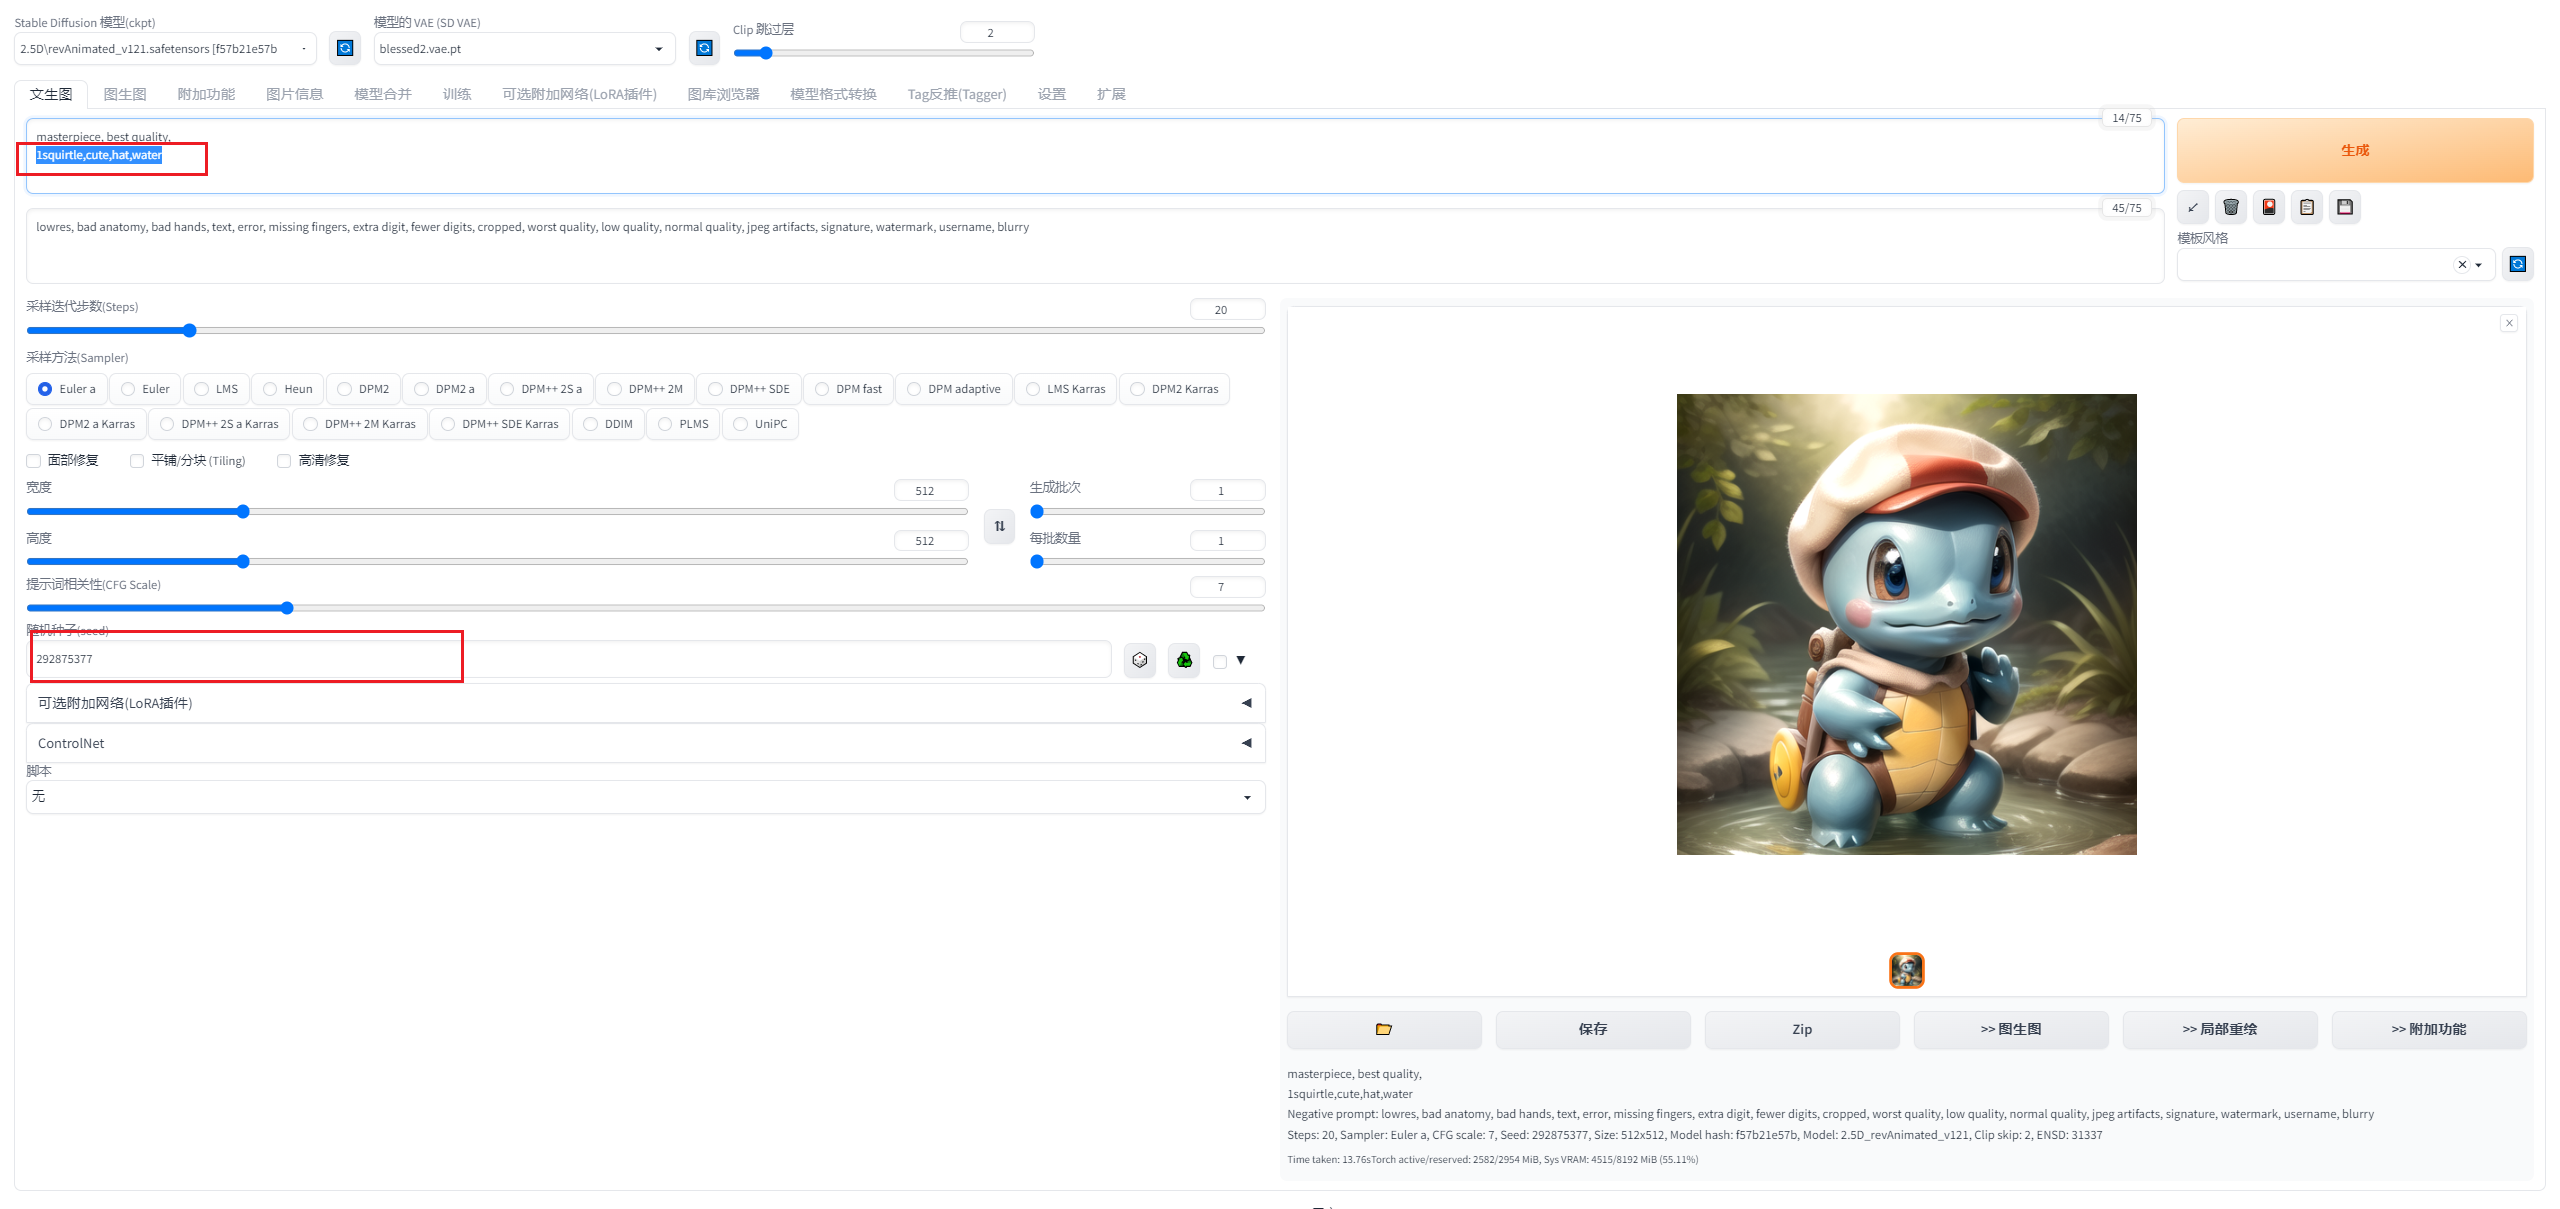Swap width and height values
Viewport: 2560px width, 1209px height.
(x=1000, y=526)
